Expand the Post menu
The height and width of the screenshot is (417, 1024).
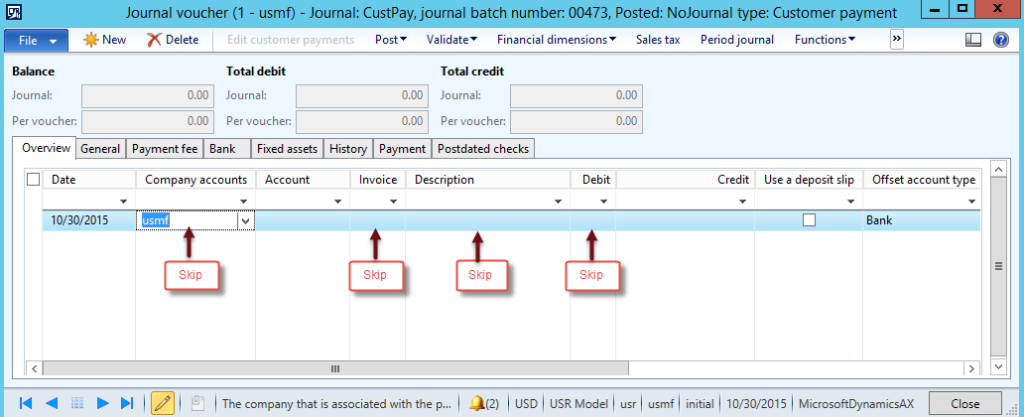coord(391,40)
